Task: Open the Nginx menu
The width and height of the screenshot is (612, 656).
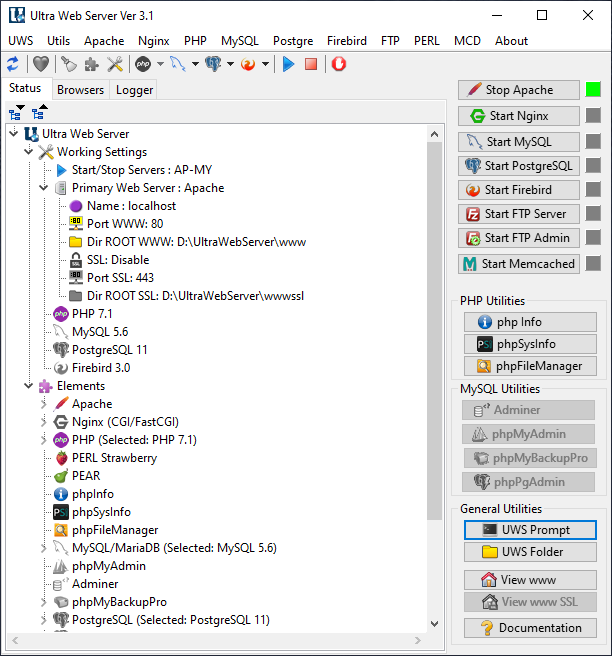Action: [x=154, y=41]
